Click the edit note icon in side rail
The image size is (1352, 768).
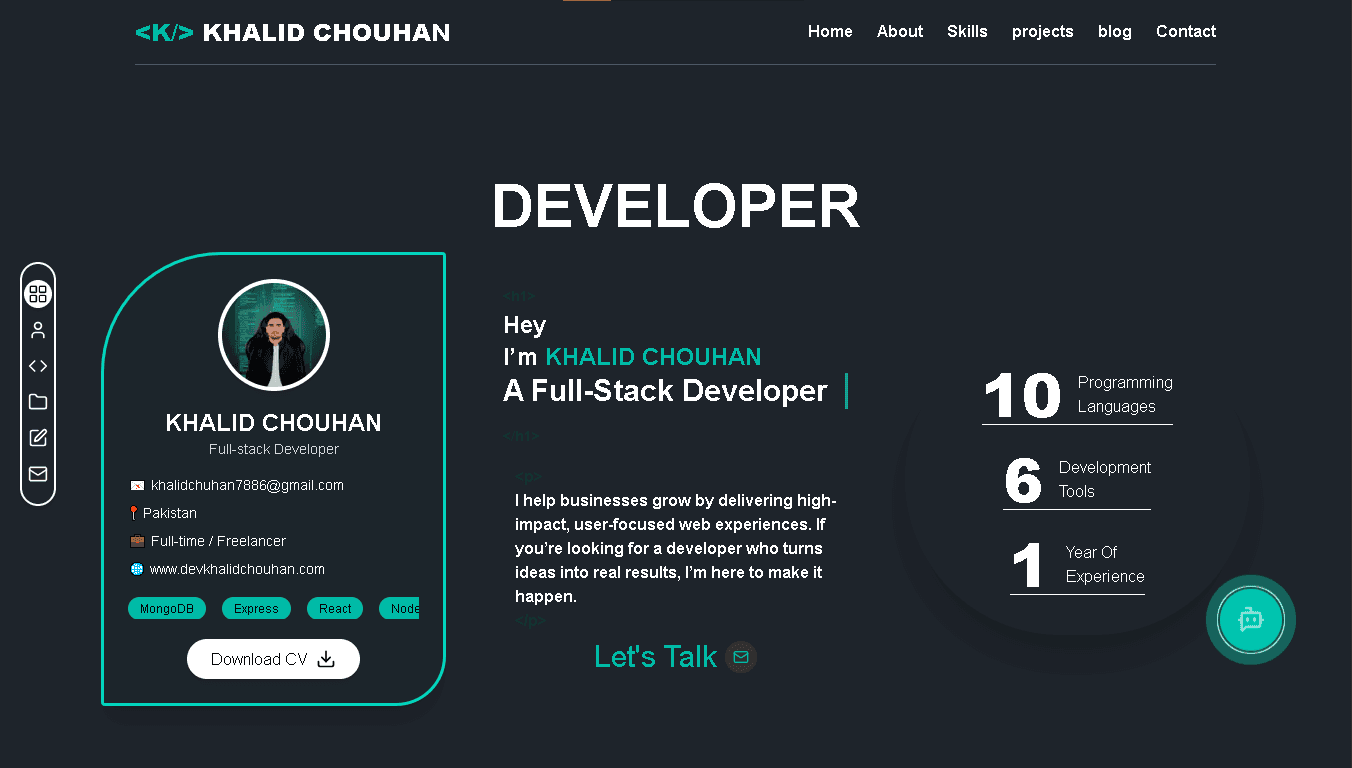[38, 438]
